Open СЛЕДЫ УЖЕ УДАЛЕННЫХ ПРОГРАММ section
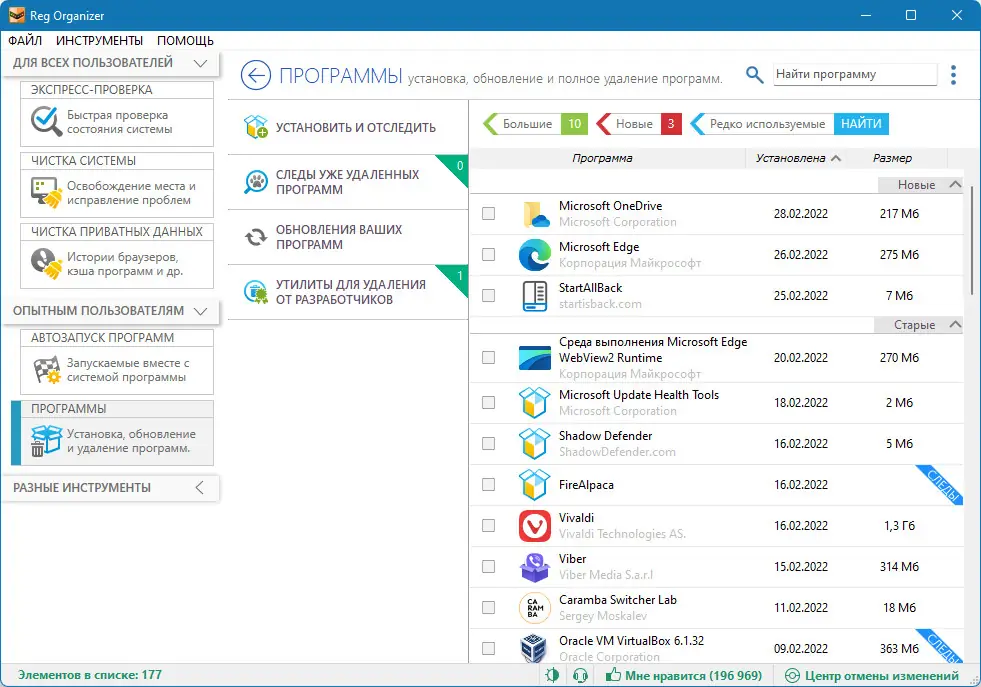981x687 pixels. (x=348, y=182)
